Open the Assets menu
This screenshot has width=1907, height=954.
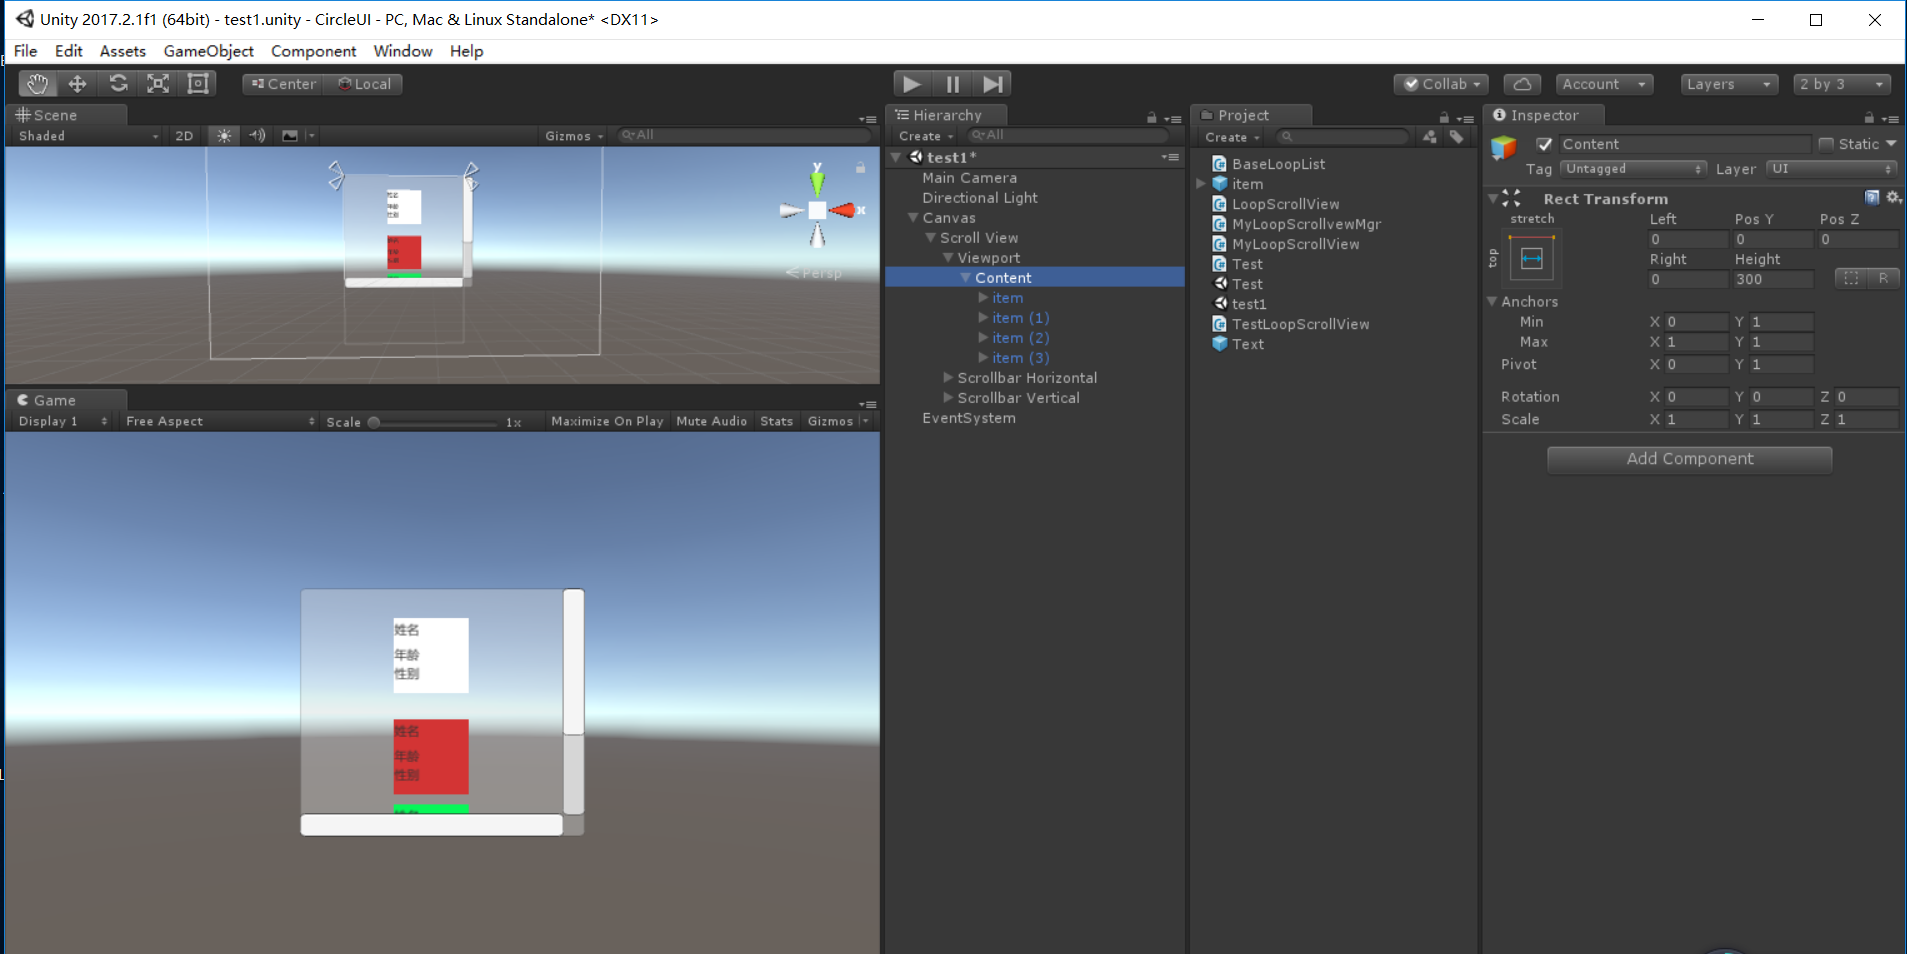click(123, 51)
